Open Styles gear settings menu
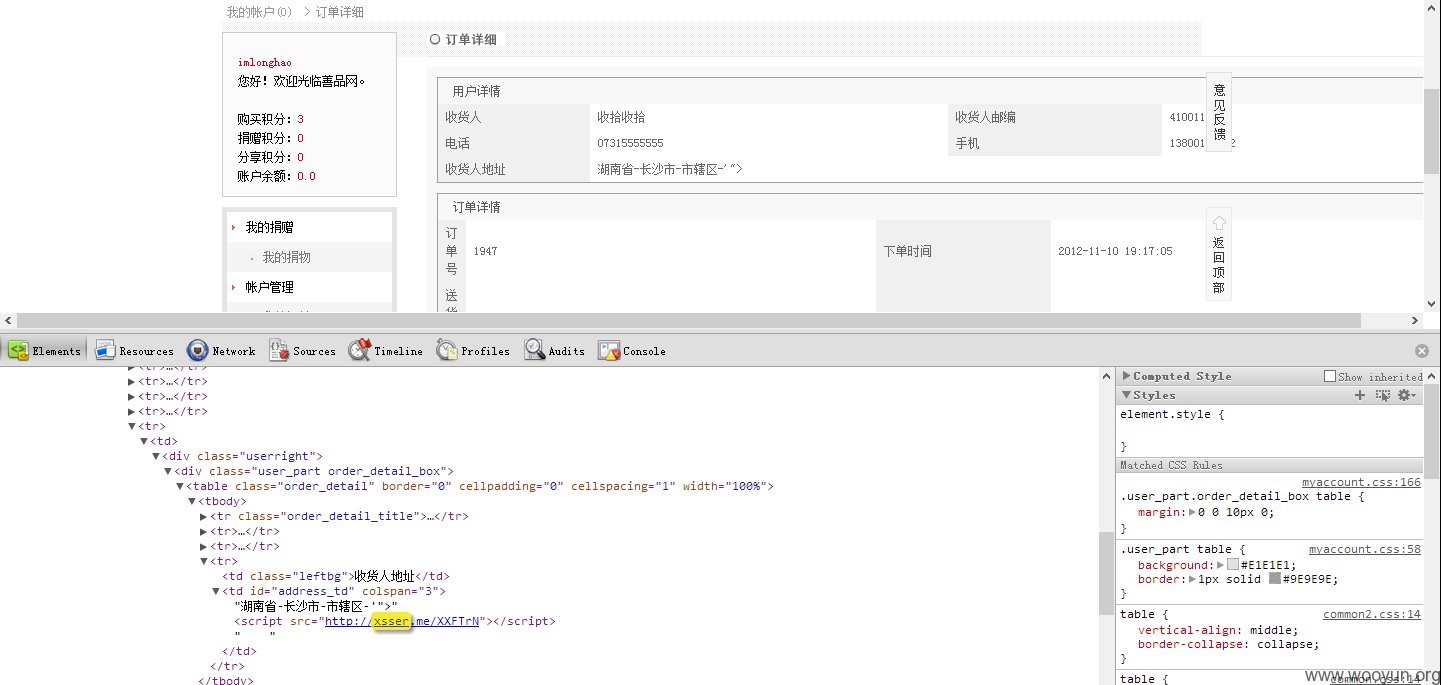Screen dimensions: 1441x685 coord(1407,395)
